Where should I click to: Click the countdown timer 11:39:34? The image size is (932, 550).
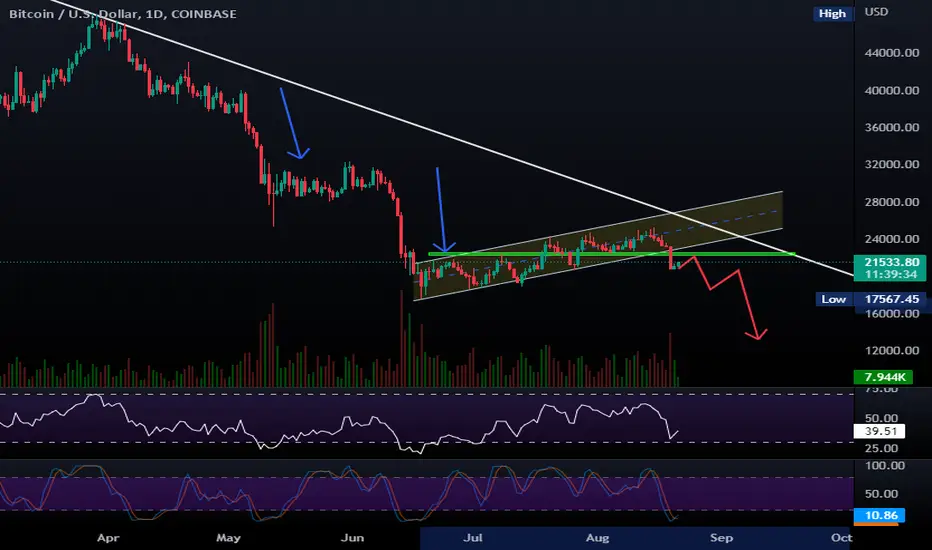tap(890, 274)
